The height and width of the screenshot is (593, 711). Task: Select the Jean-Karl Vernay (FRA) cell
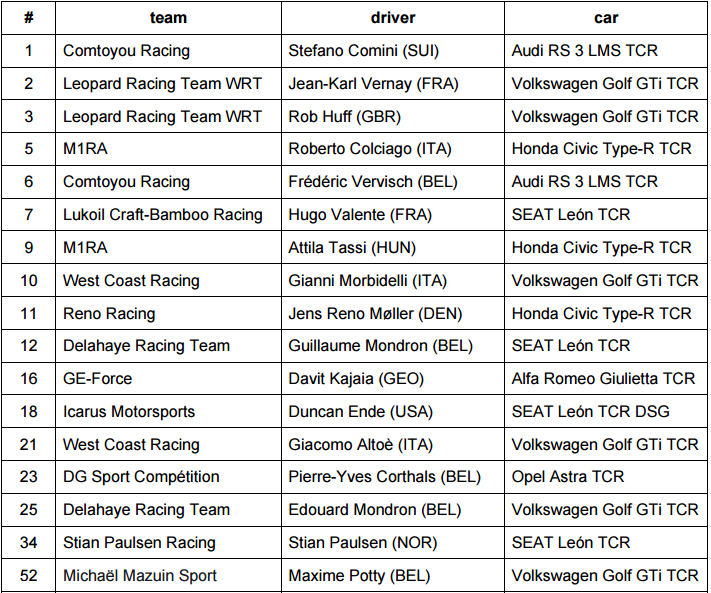pos(393,83)
